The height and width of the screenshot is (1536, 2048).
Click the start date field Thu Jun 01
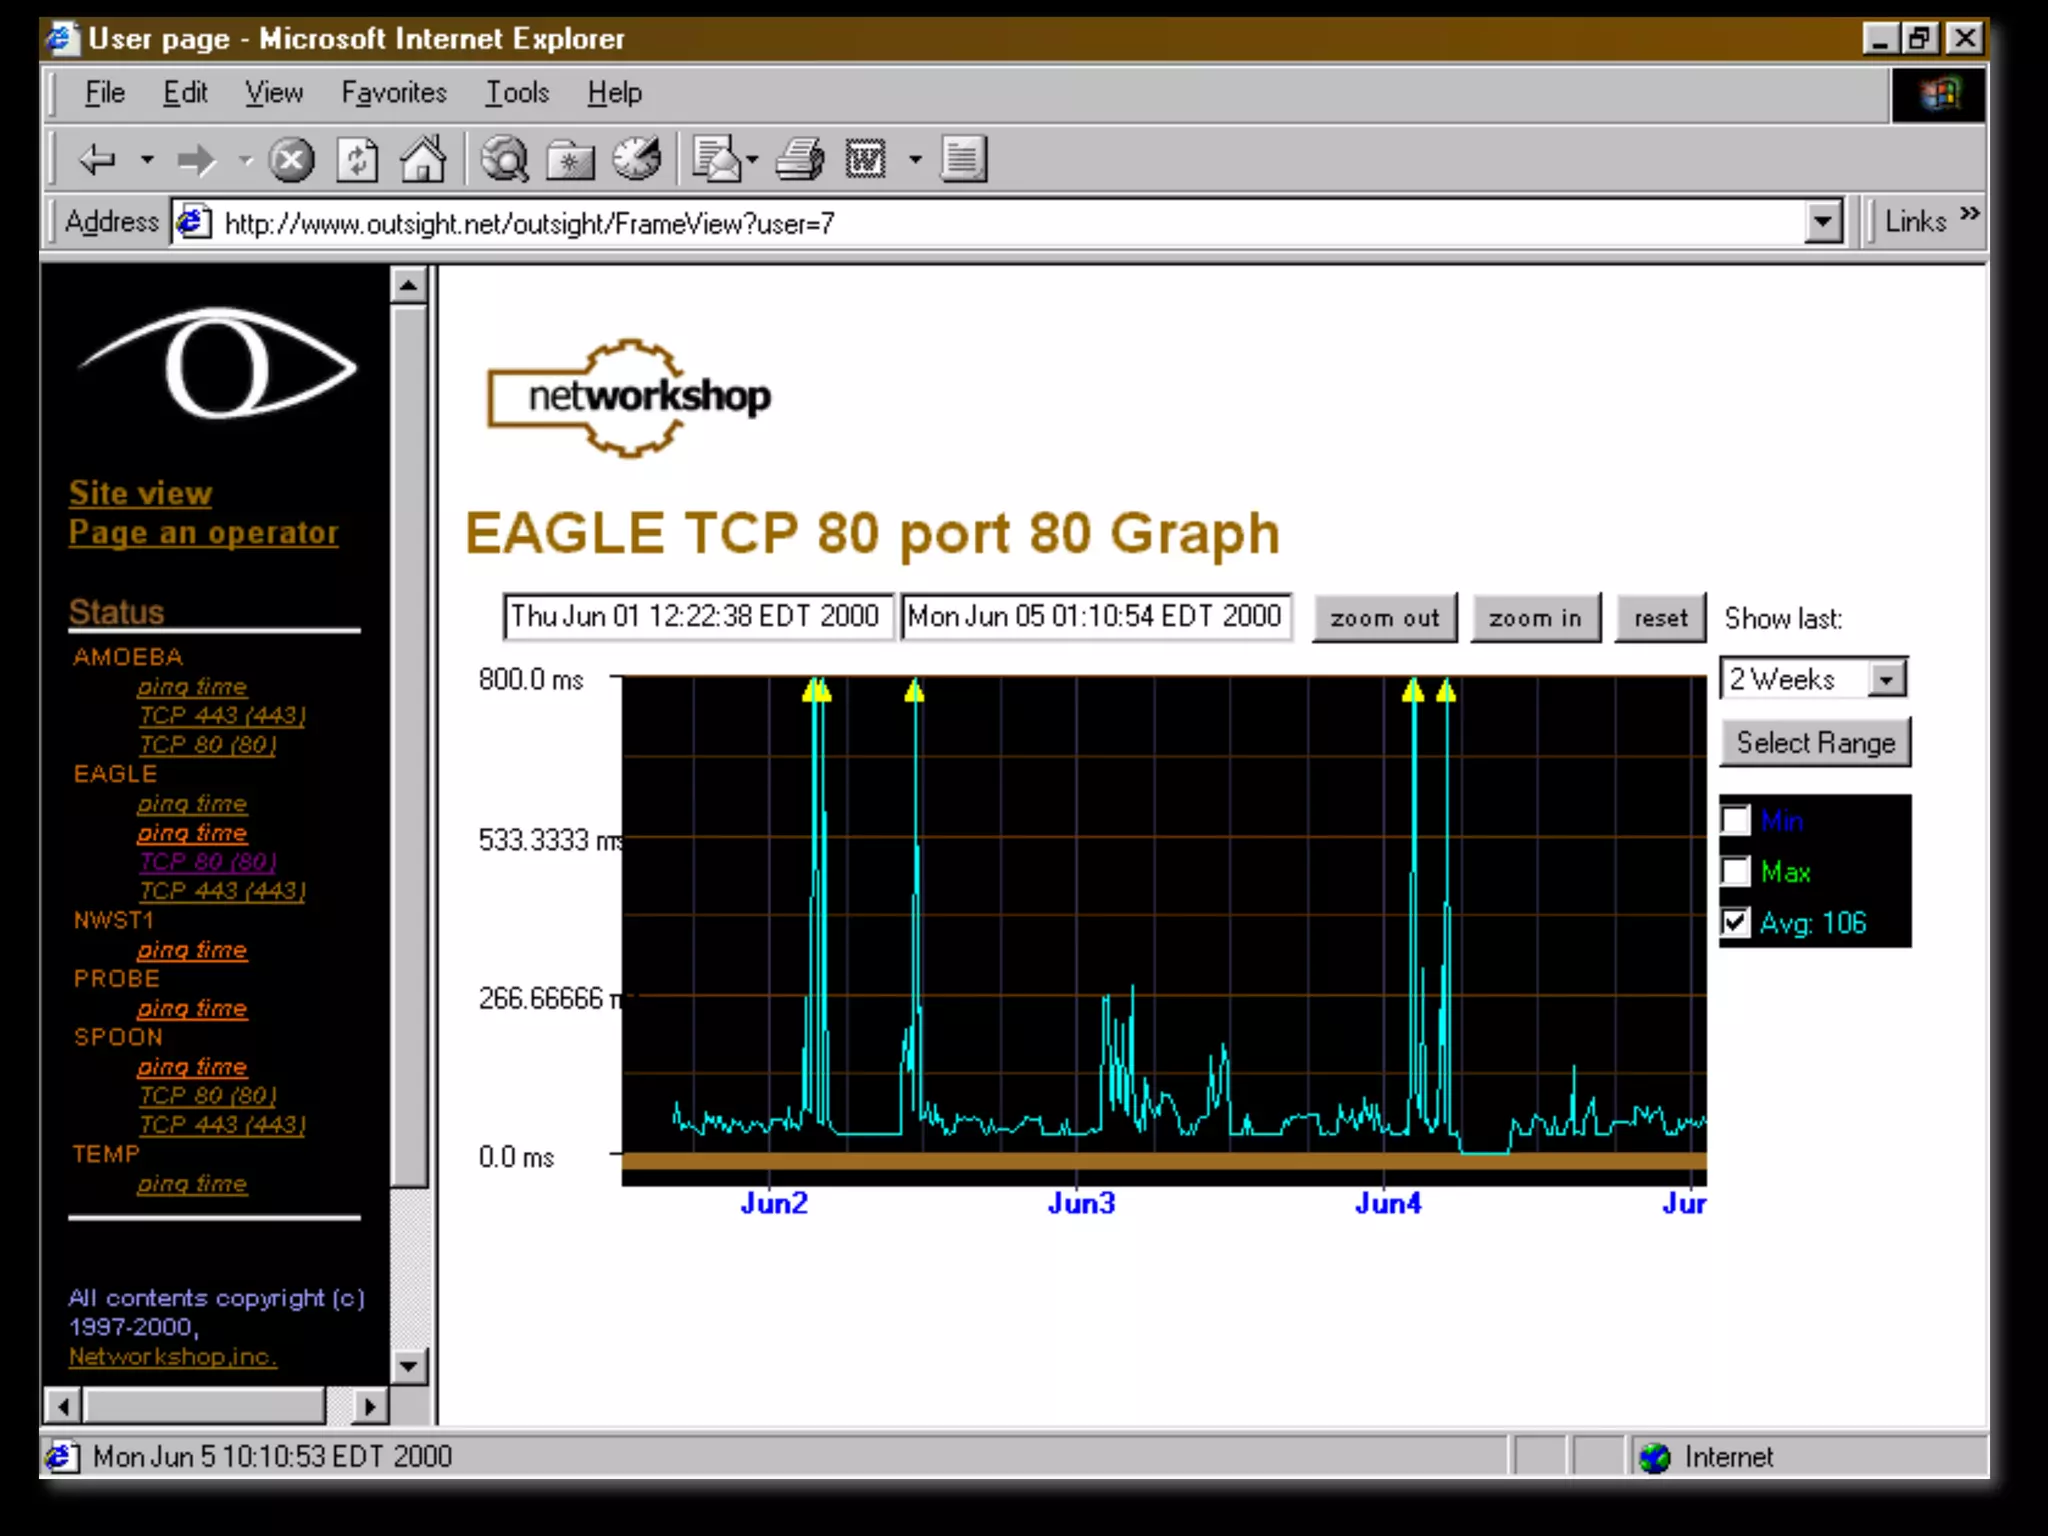(x=696, y=616)
